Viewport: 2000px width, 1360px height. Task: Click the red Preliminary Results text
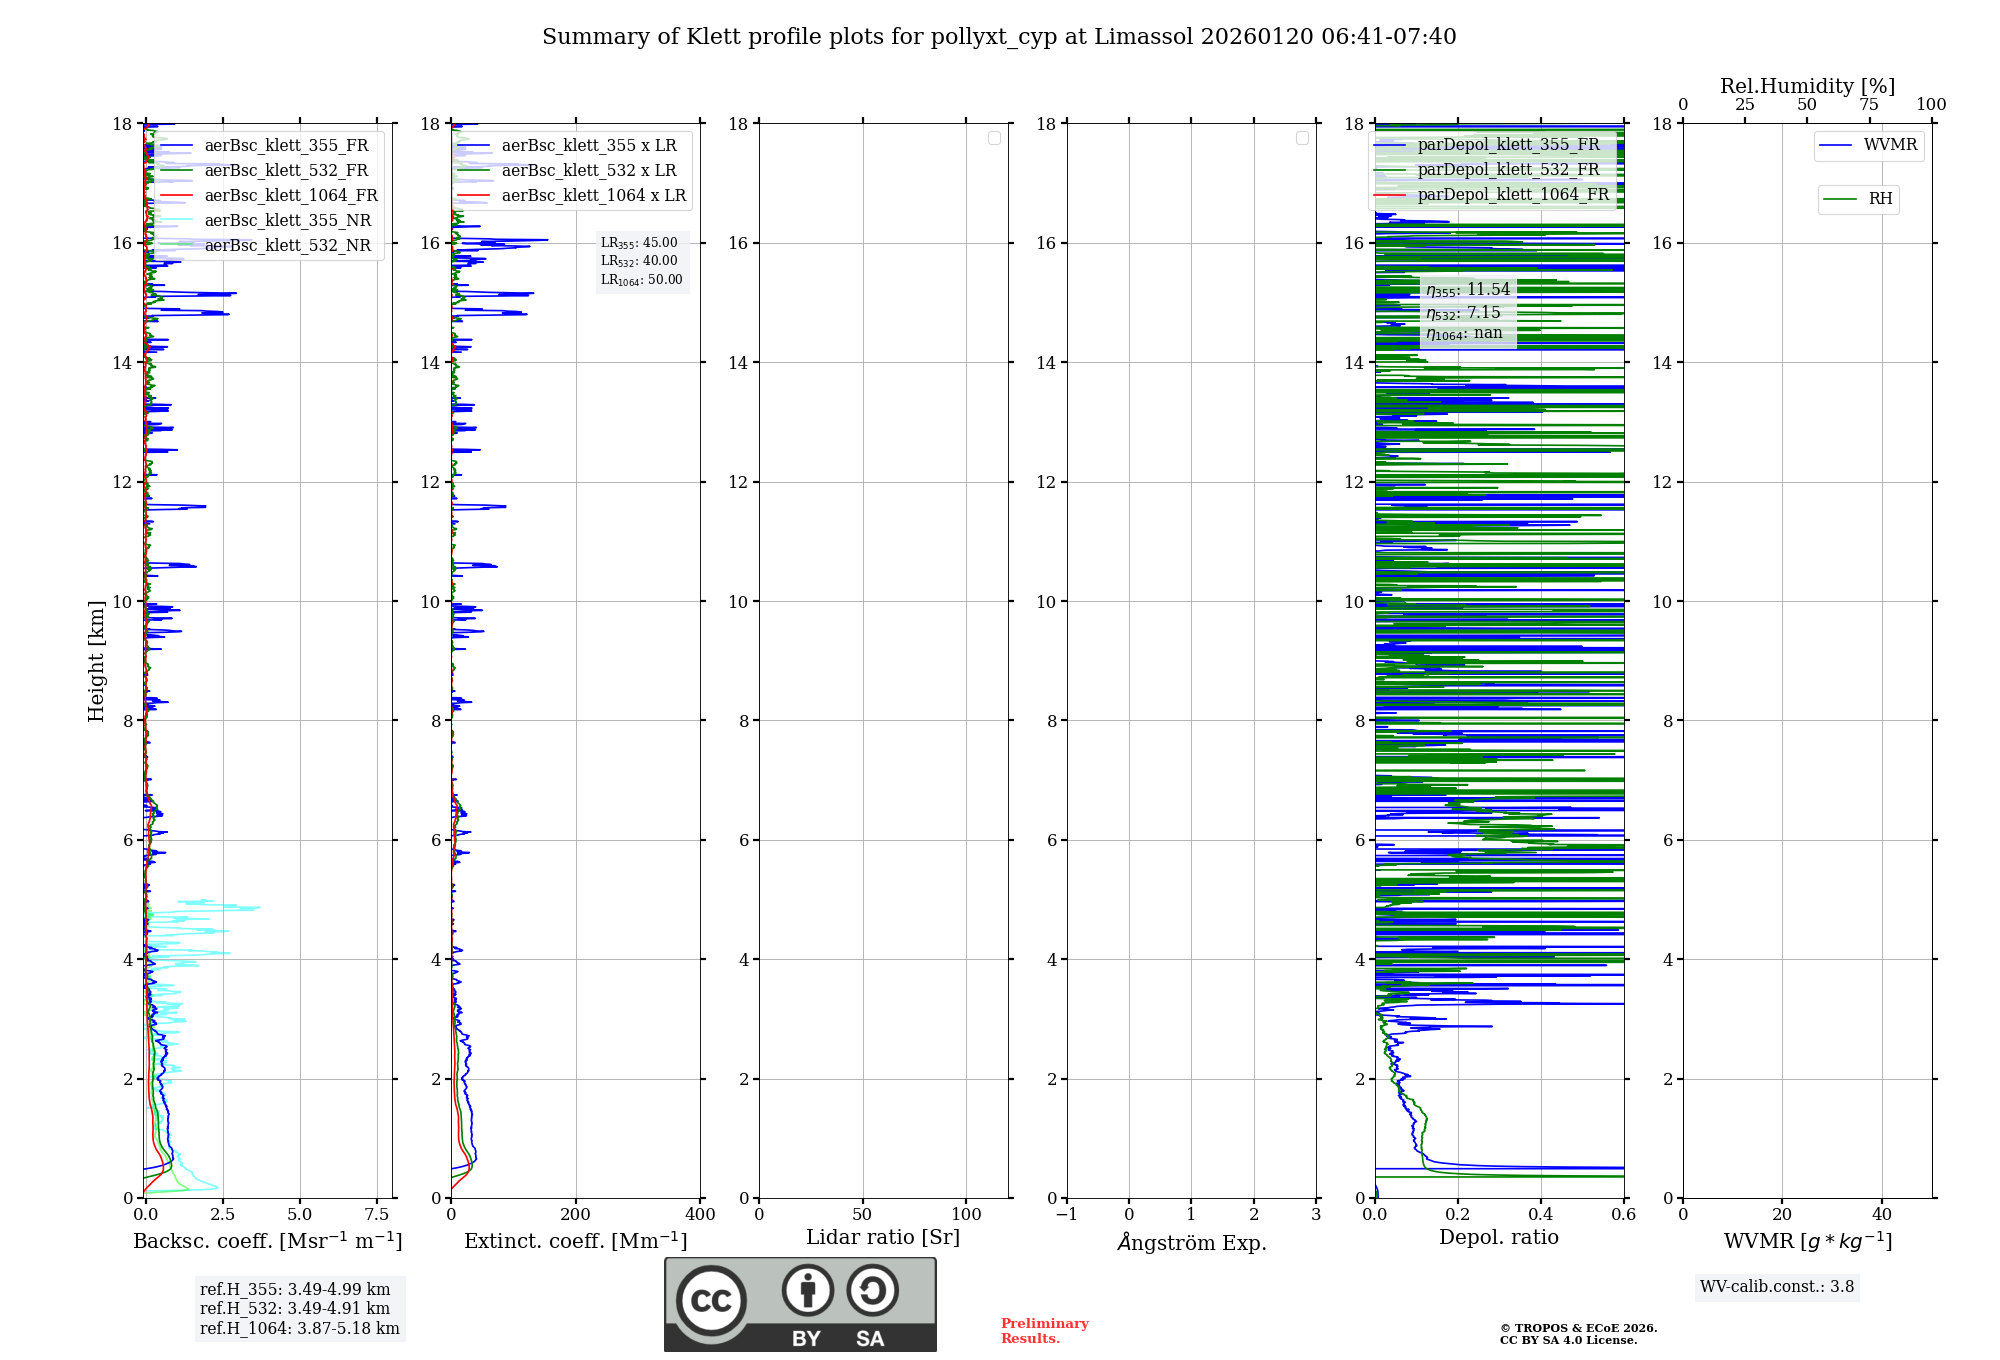(x=1044, y=1330)
